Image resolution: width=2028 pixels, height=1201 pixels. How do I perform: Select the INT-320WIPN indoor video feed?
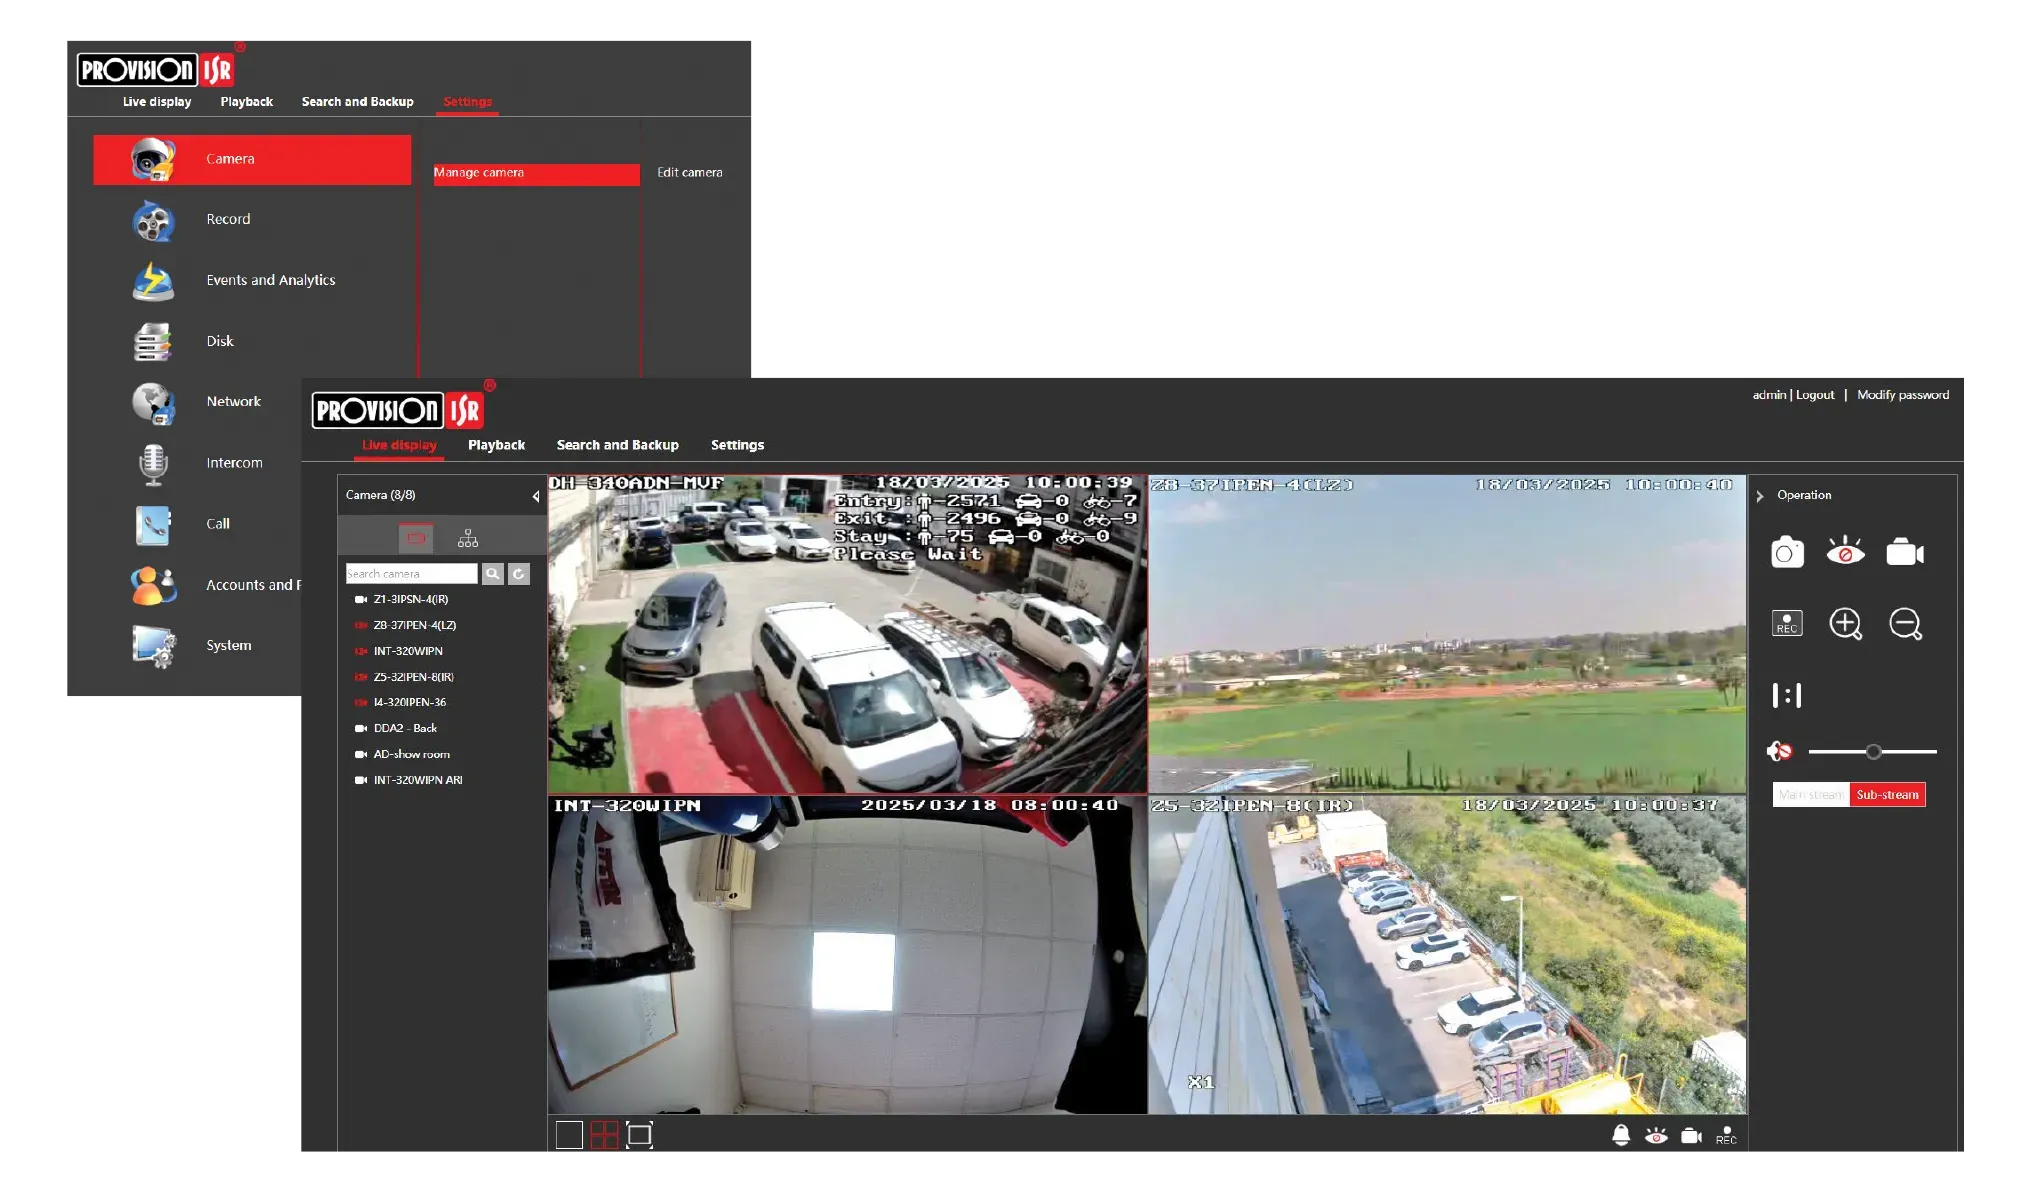click(x=847, y=955)
